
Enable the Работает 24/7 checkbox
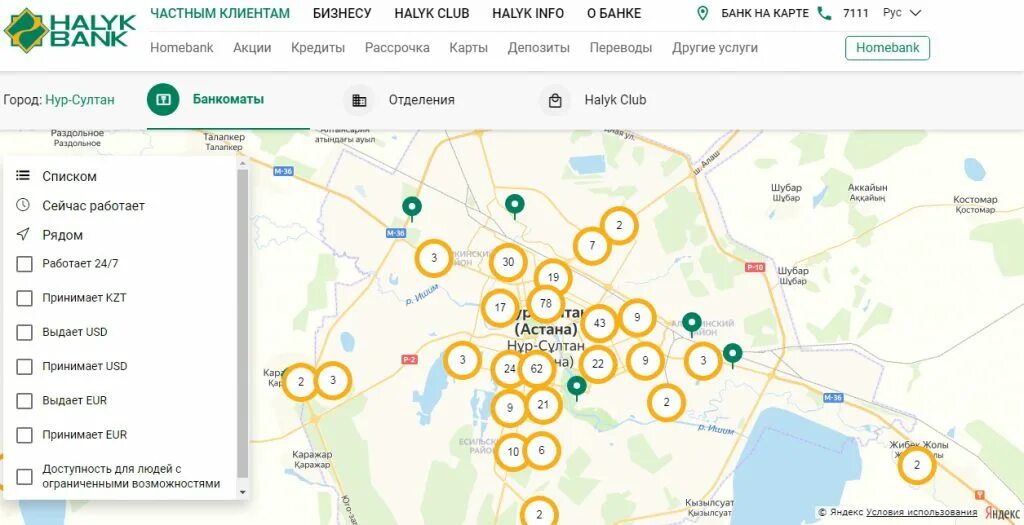[x=24, y=264]
